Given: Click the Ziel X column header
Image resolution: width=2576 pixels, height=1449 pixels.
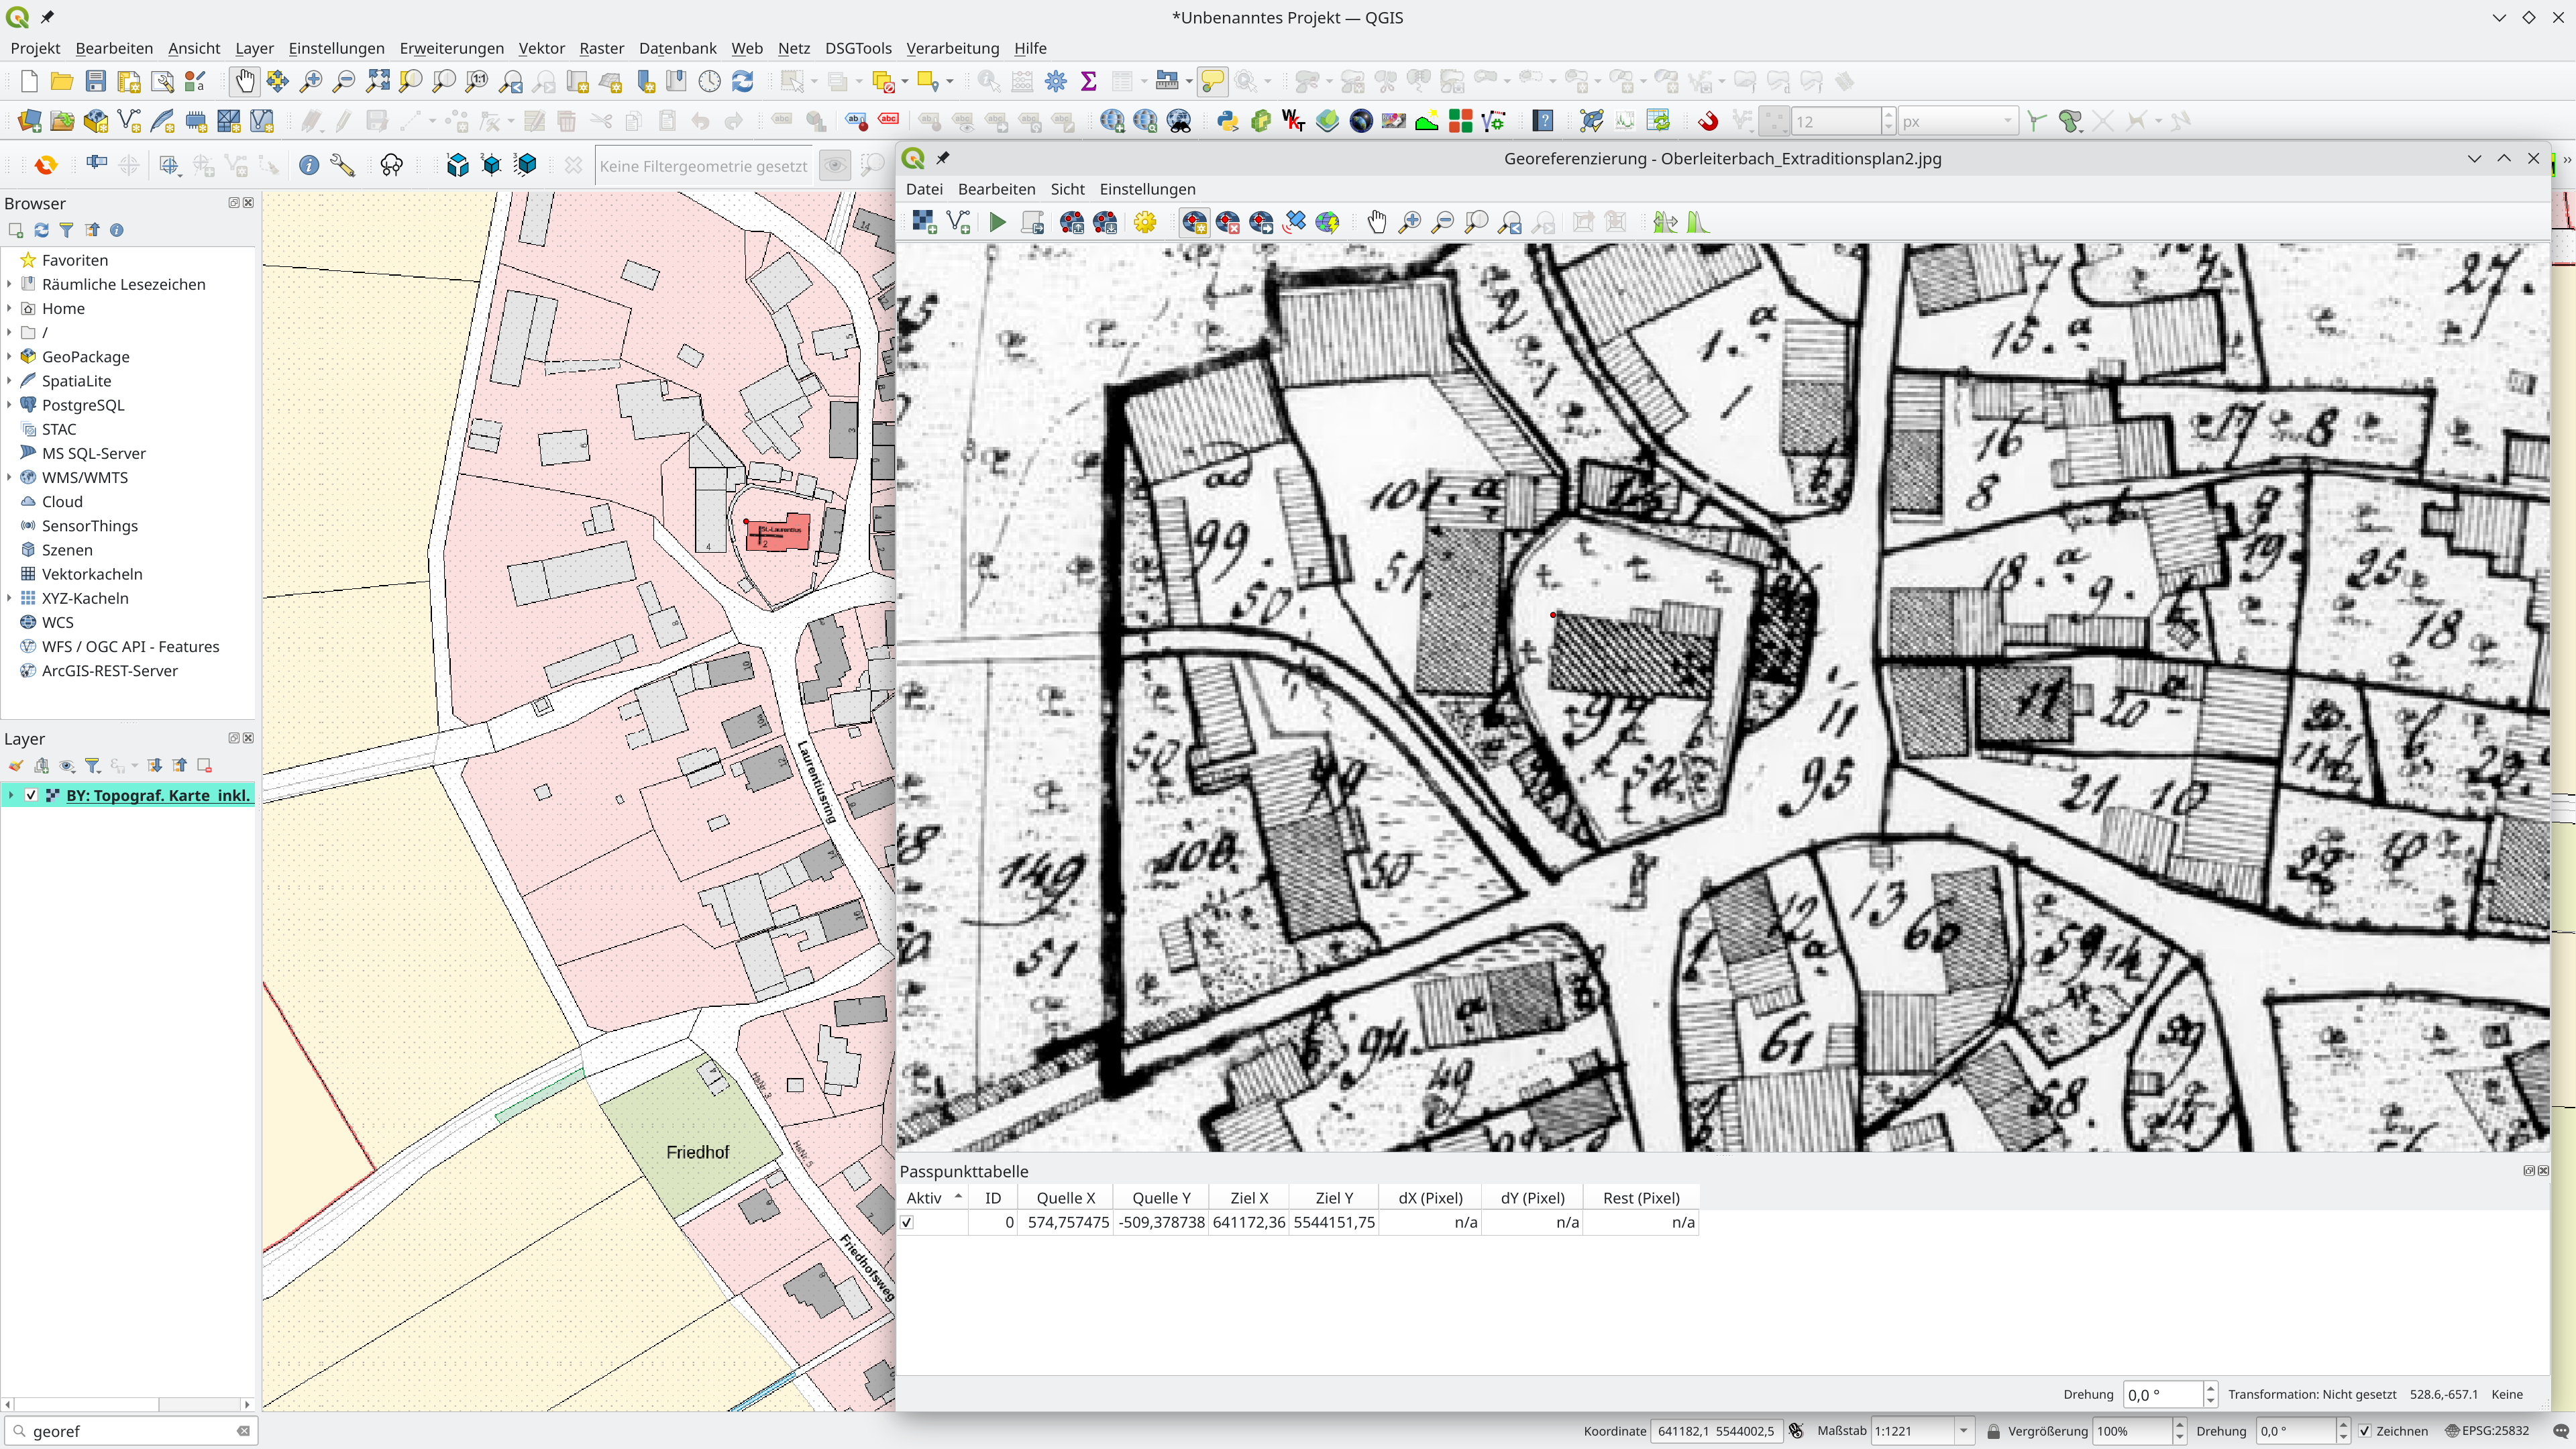Looking at the screenshot, I should click(1249, 1198).
